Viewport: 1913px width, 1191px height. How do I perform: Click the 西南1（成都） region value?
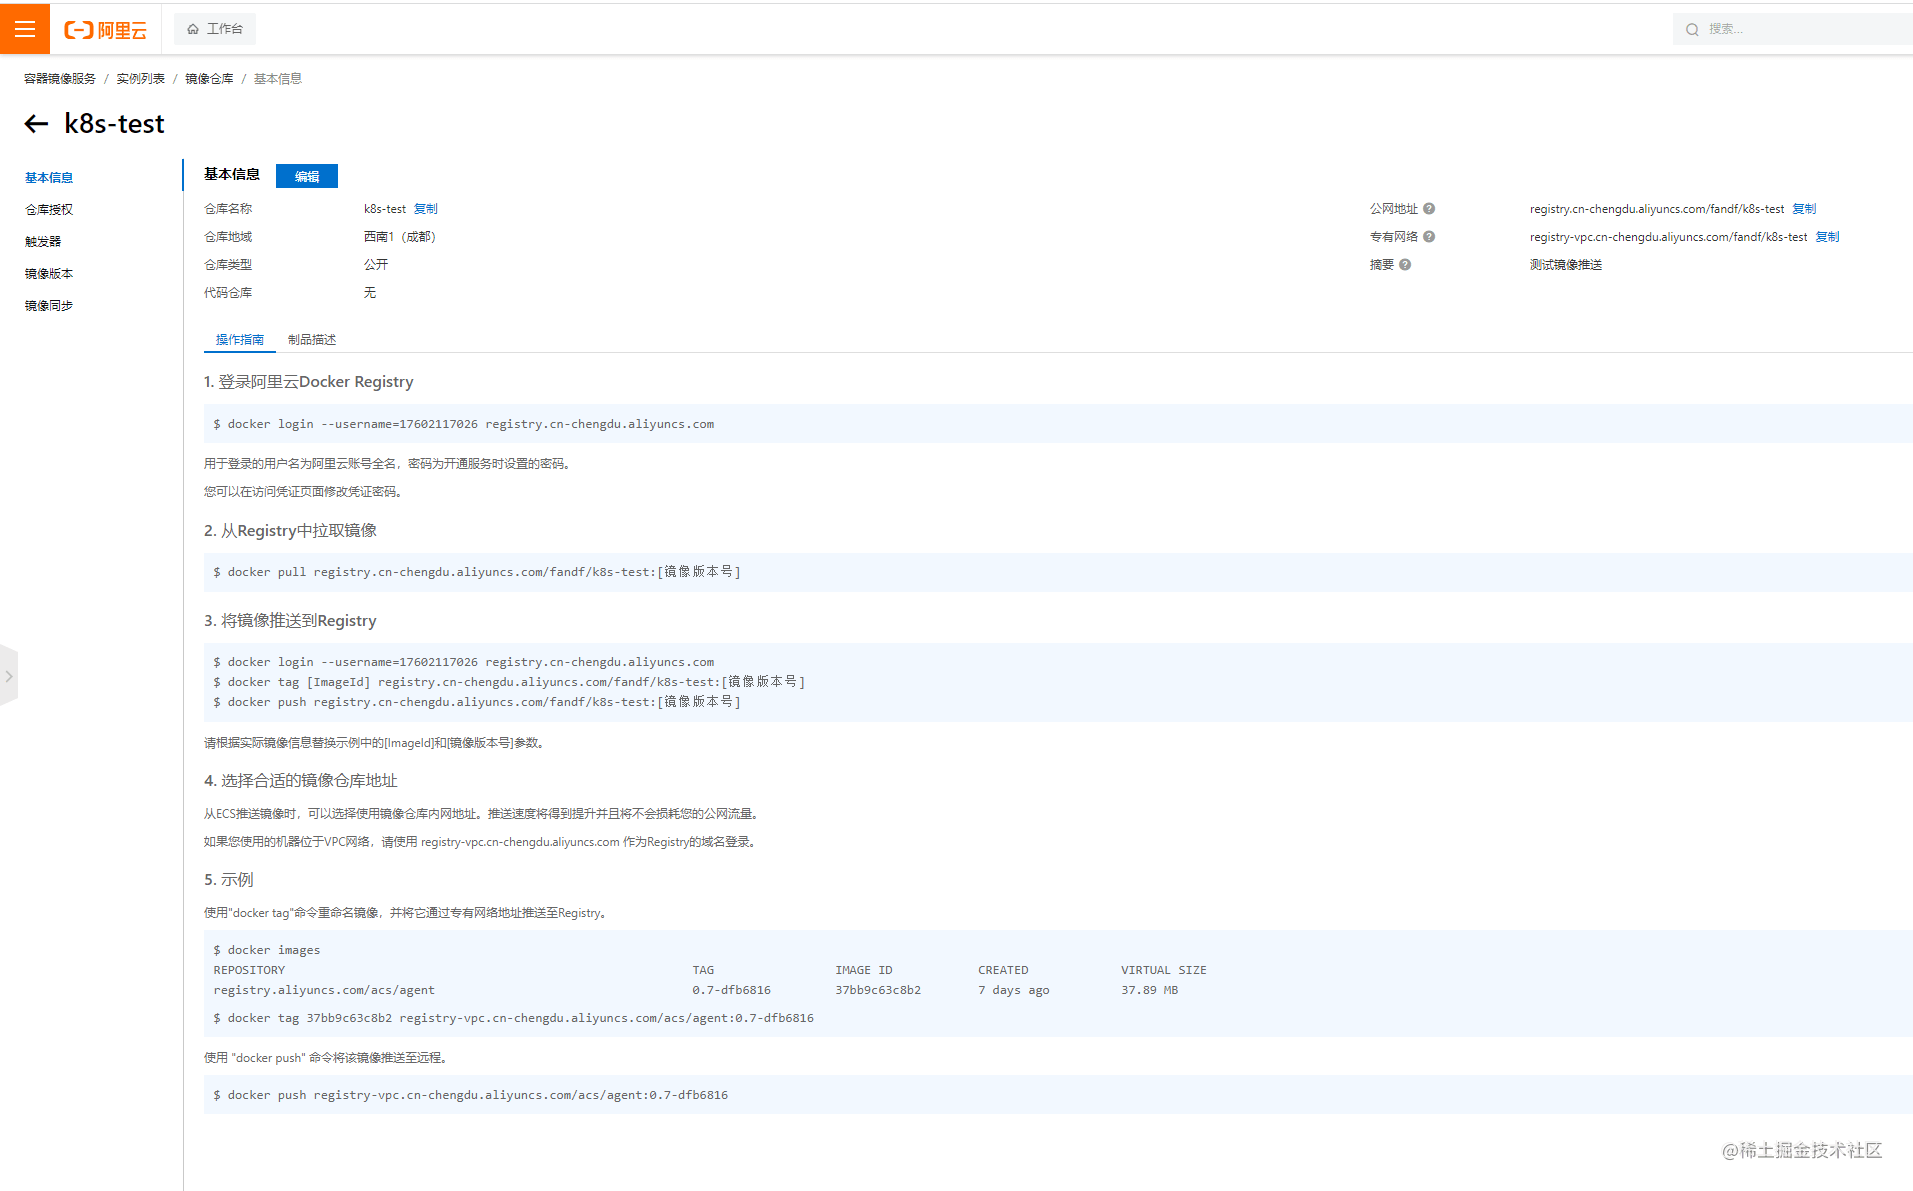[x=400, y=237]
